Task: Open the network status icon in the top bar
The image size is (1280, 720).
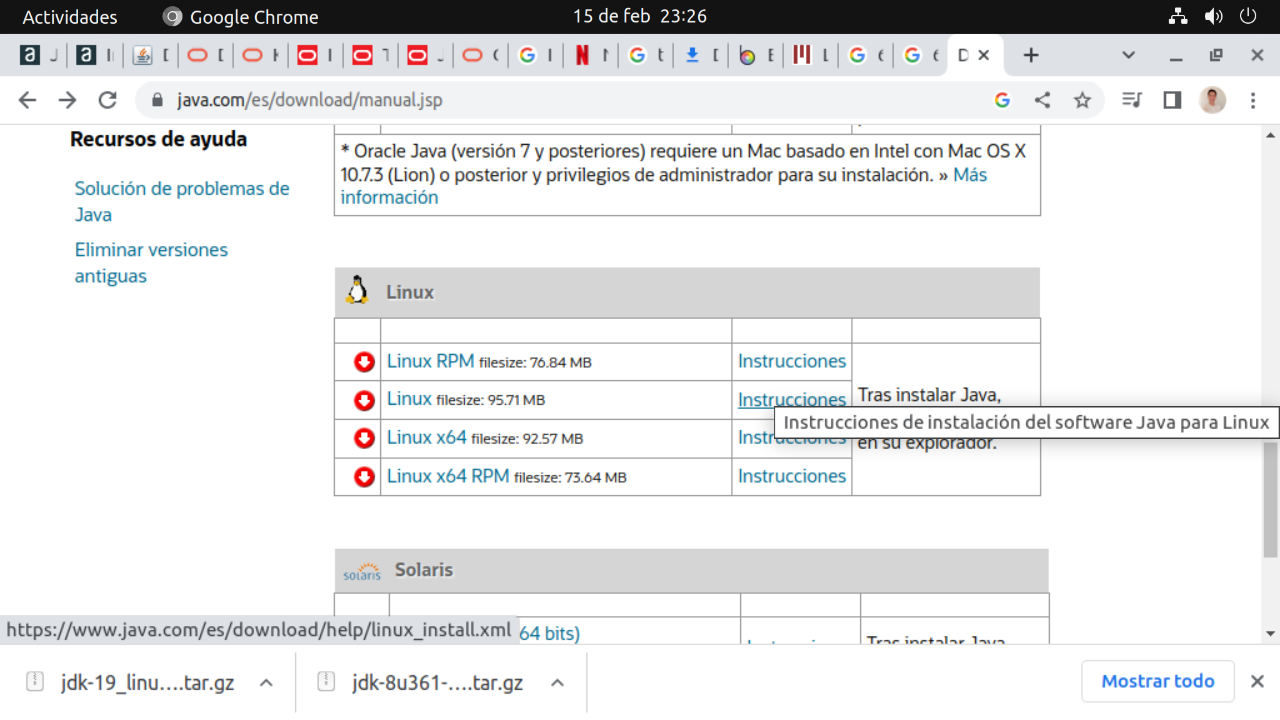Action: 1178,17
